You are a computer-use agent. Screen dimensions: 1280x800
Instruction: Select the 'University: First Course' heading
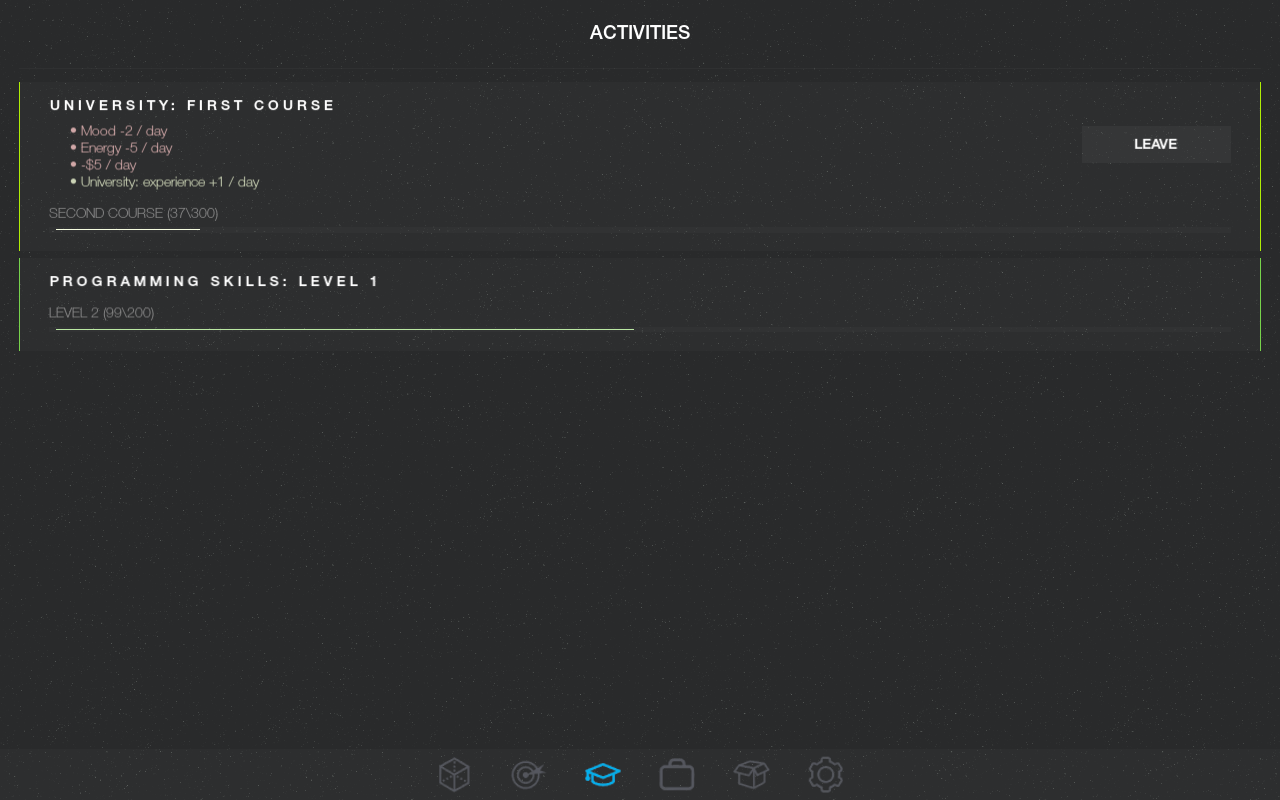tap(193, 105)
